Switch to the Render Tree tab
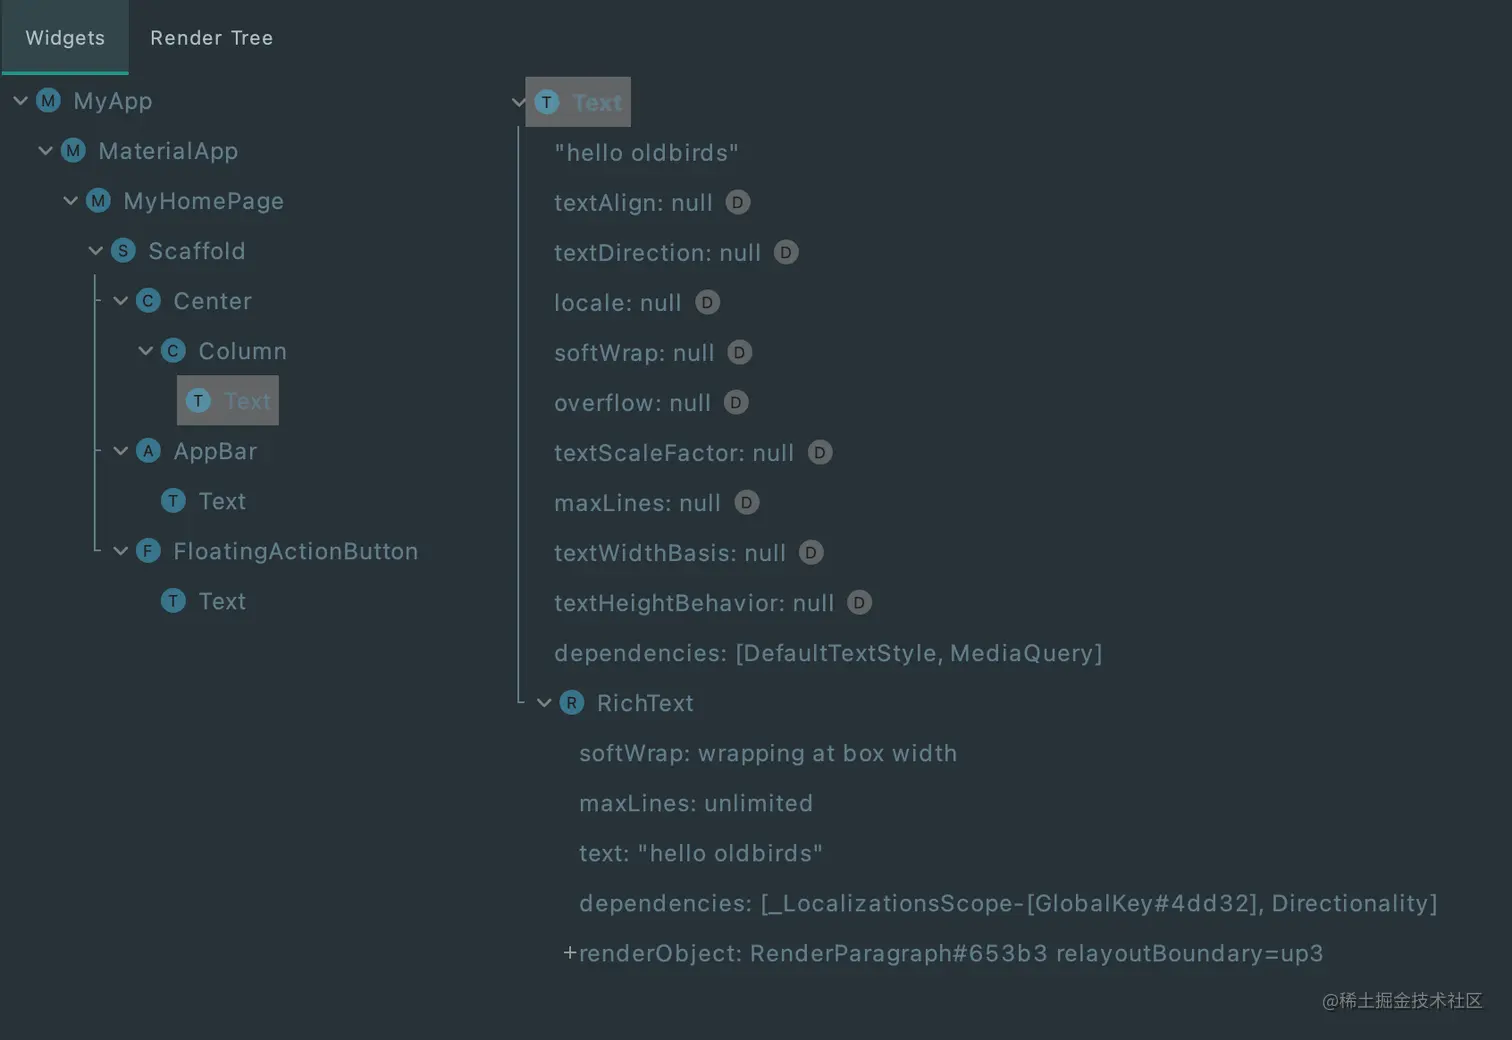Image resolution: width=1512 pixels, height=1040 pixels. point(211,38)
